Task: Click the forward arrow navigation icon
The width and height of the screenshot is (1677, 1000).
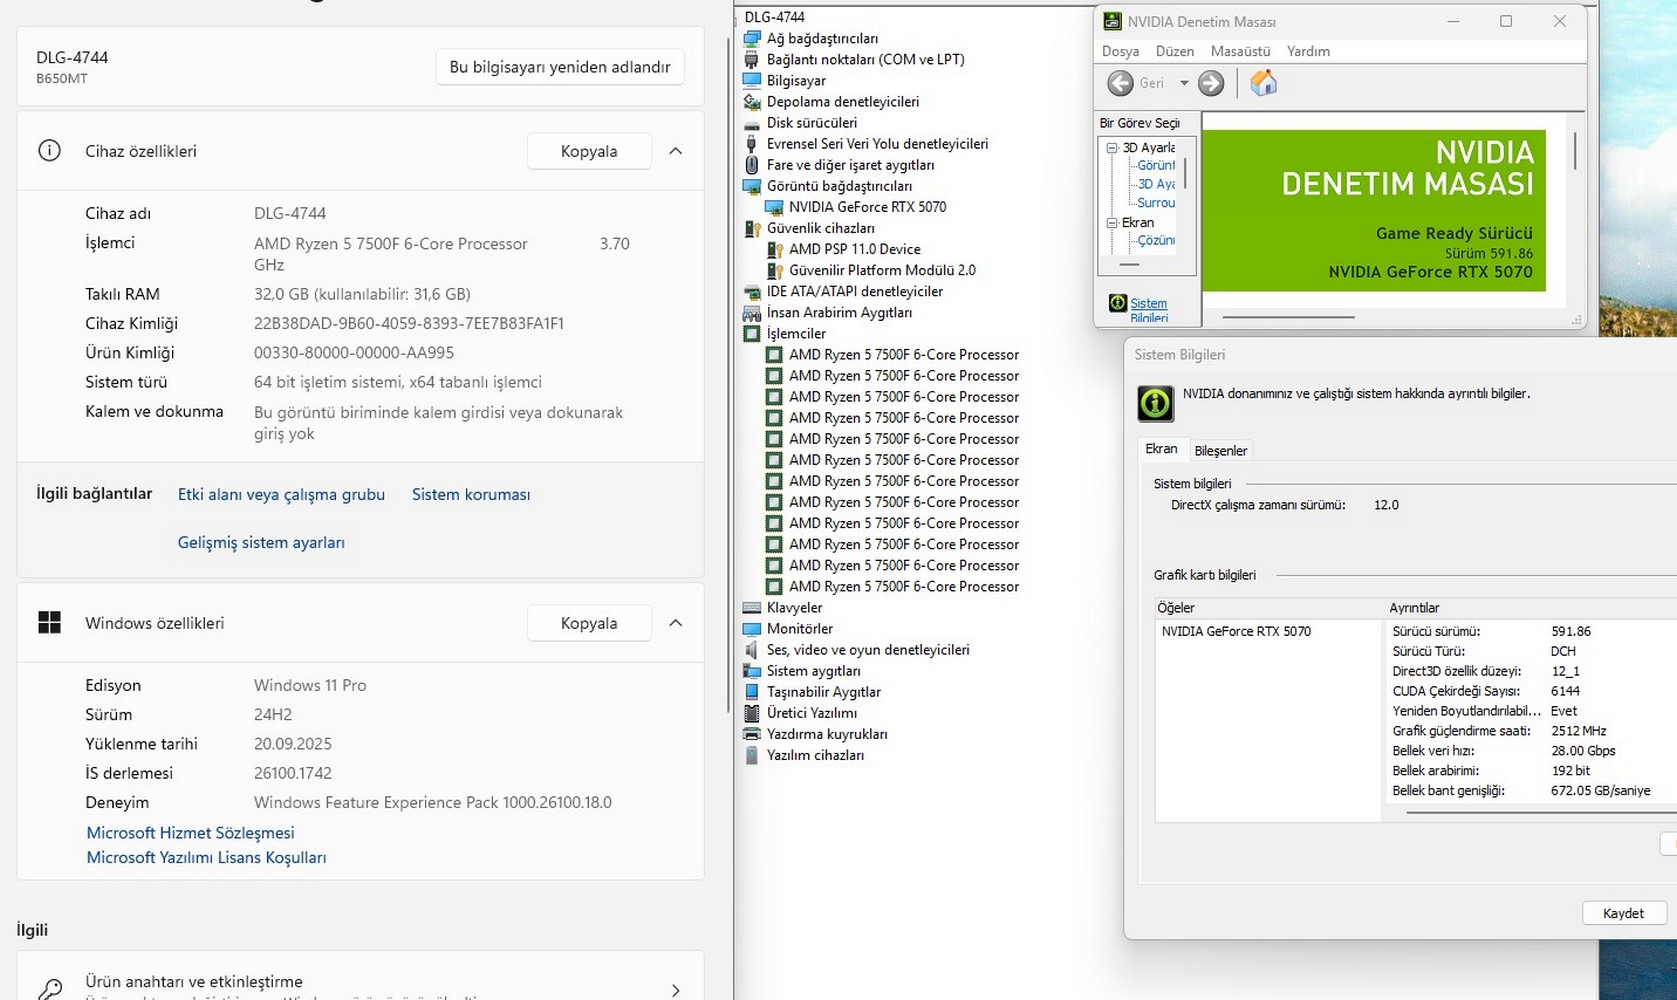Action: click(1211, 83)
